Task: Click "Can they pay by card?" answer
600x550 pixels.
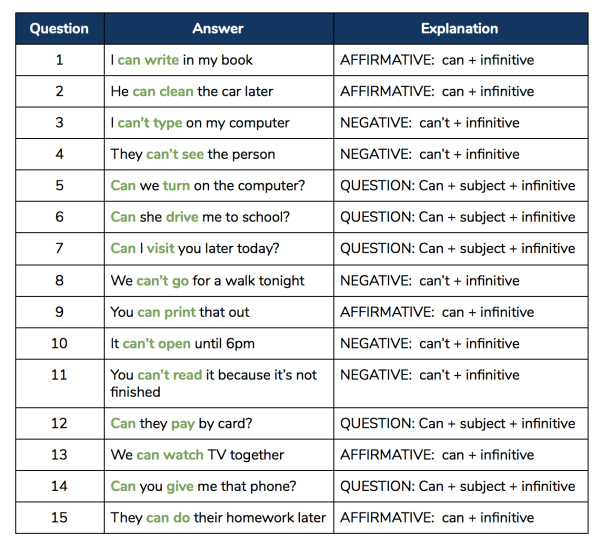Action: pos(181,423)
